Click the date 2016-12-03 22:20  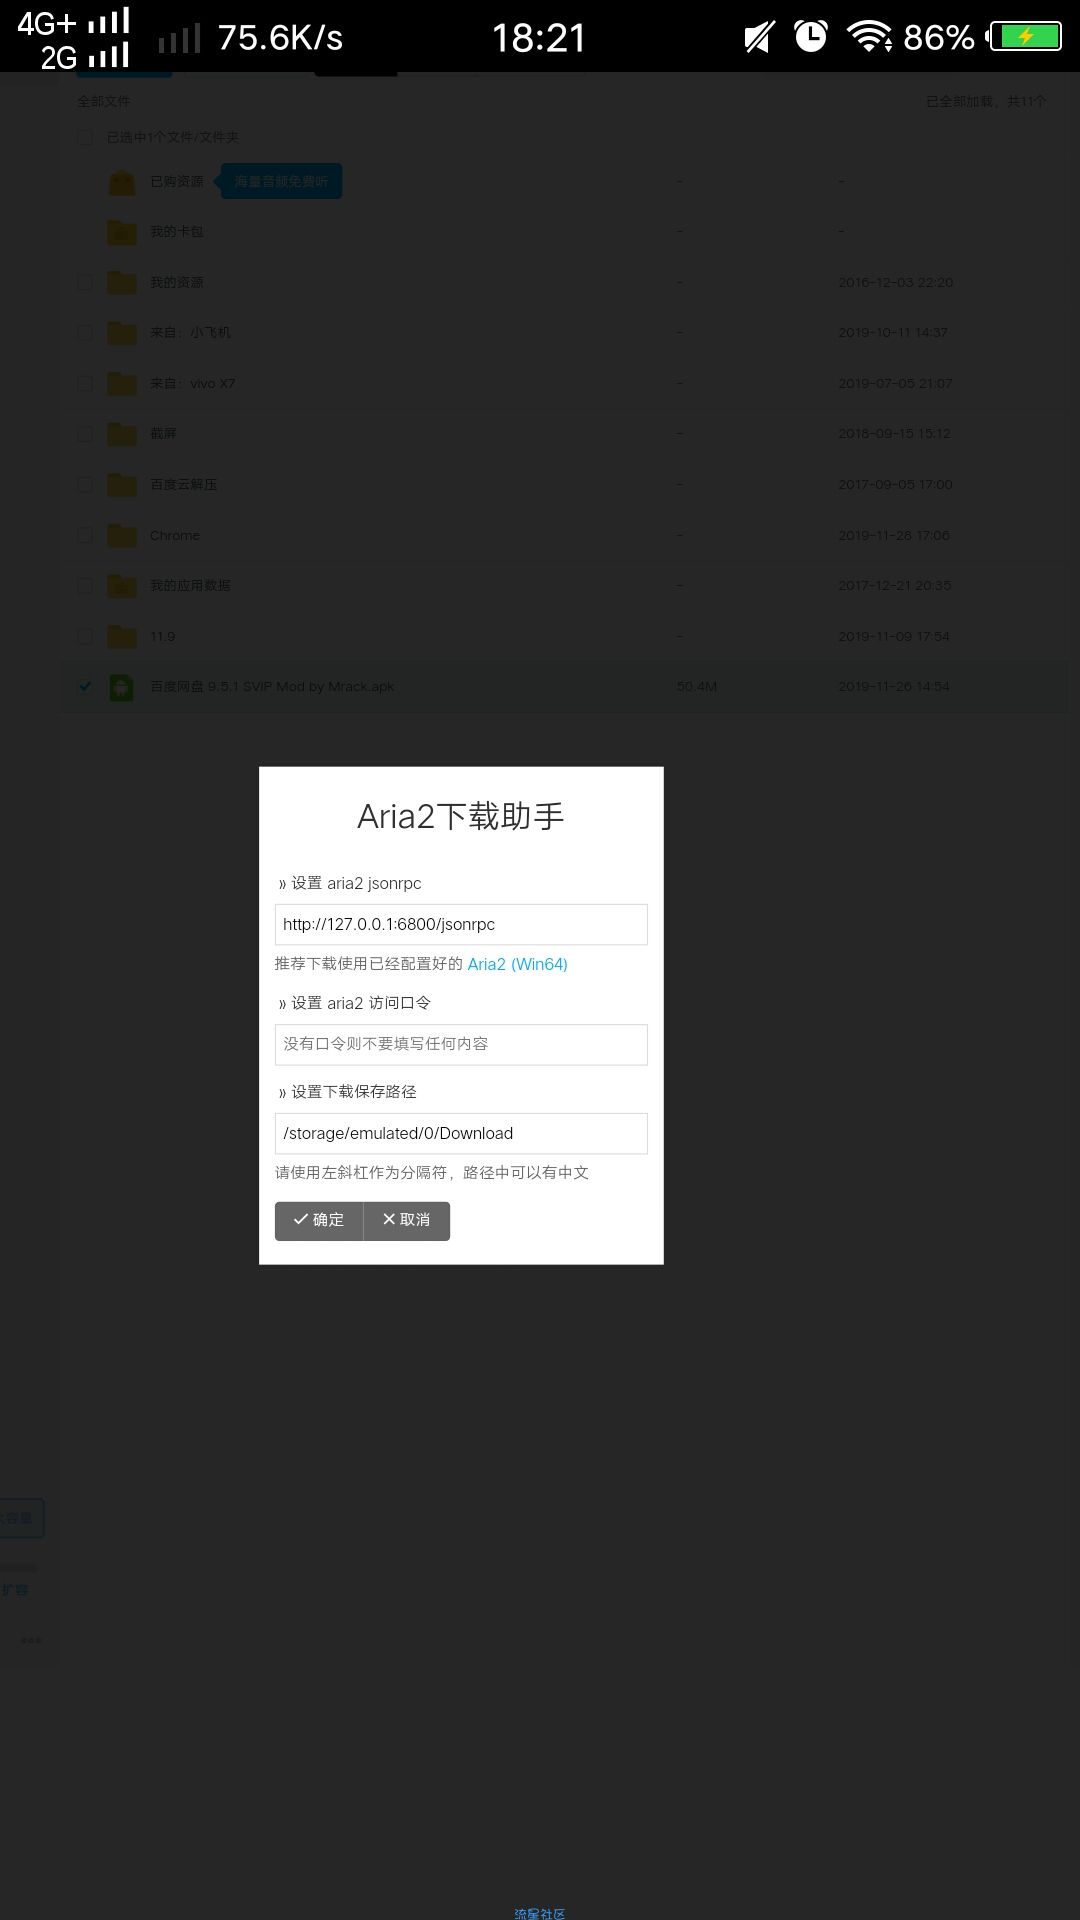[x=896, y=282]
